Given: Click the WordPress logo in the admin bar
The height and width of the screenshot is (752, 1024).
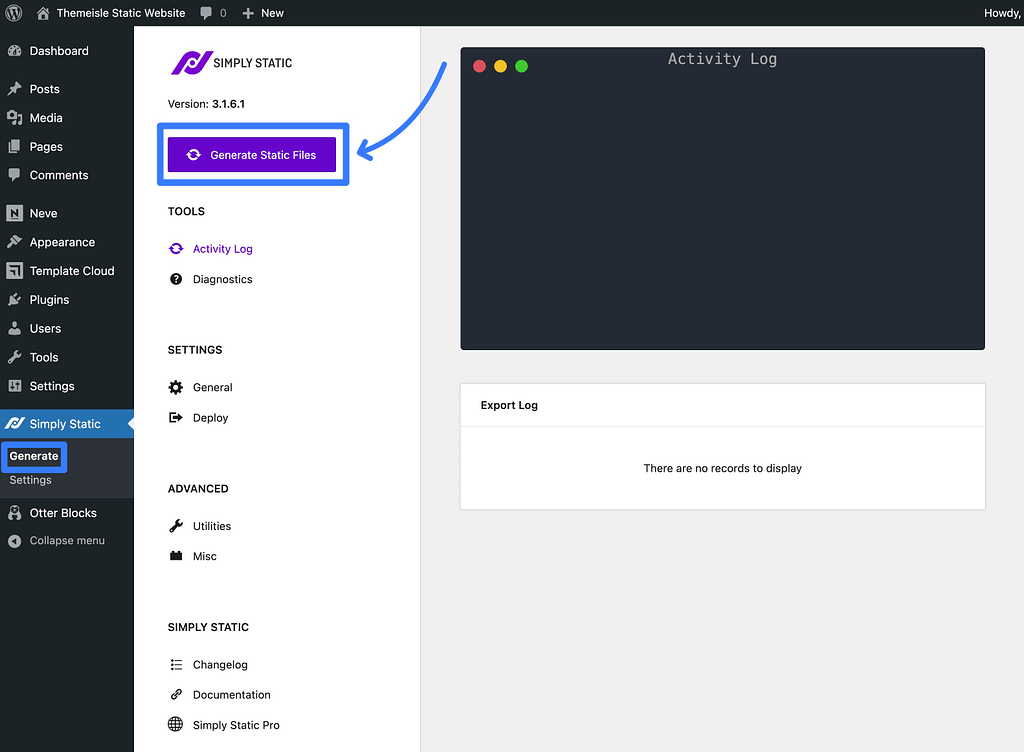Looking at the screenshot, I should pyautogui.click(x=13, y=13).
